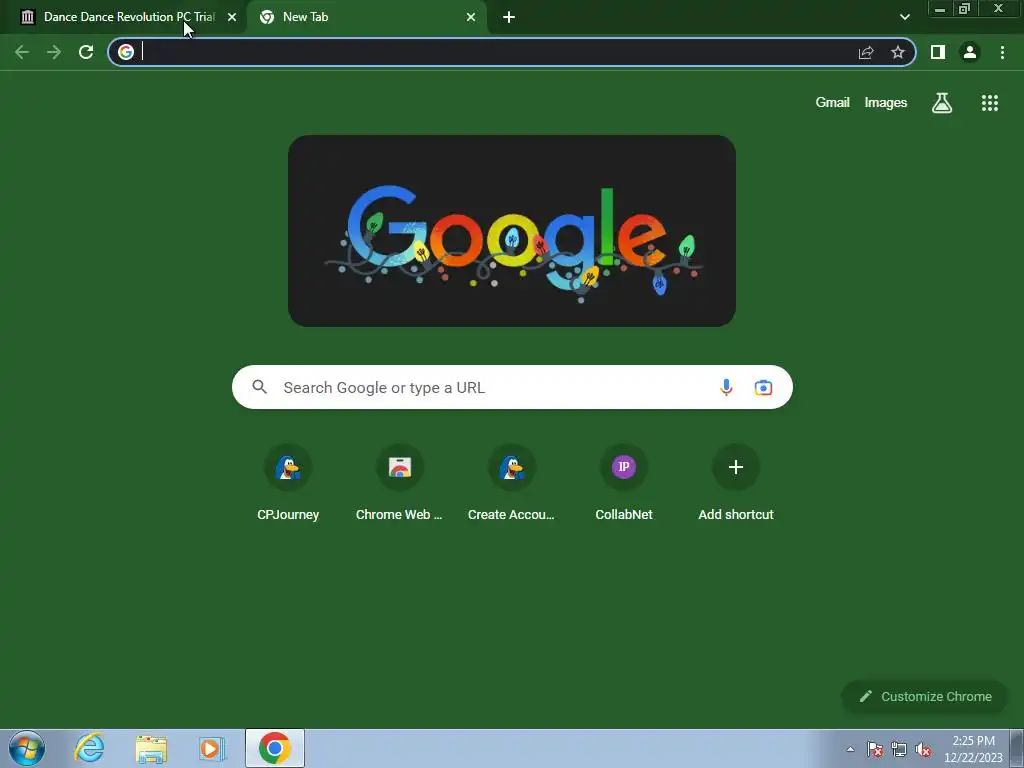
Task: Open the Create Account shortcut
Action: (x=511, y=483)
